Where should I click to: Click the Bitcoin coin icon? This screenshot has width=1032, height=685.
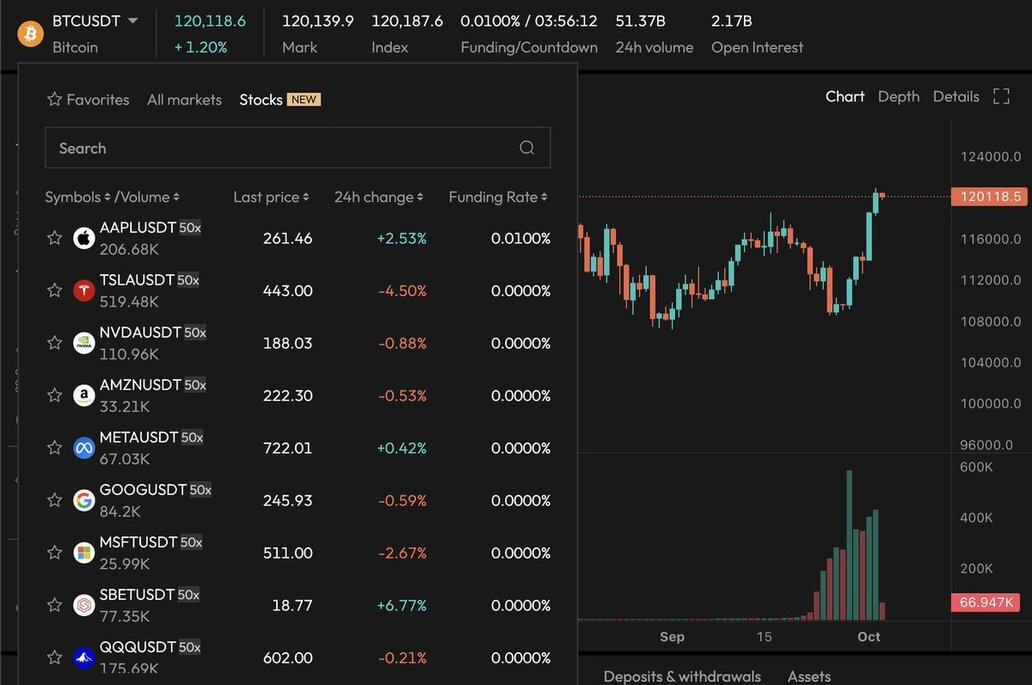pyautogui.click(x=30, y=33)
